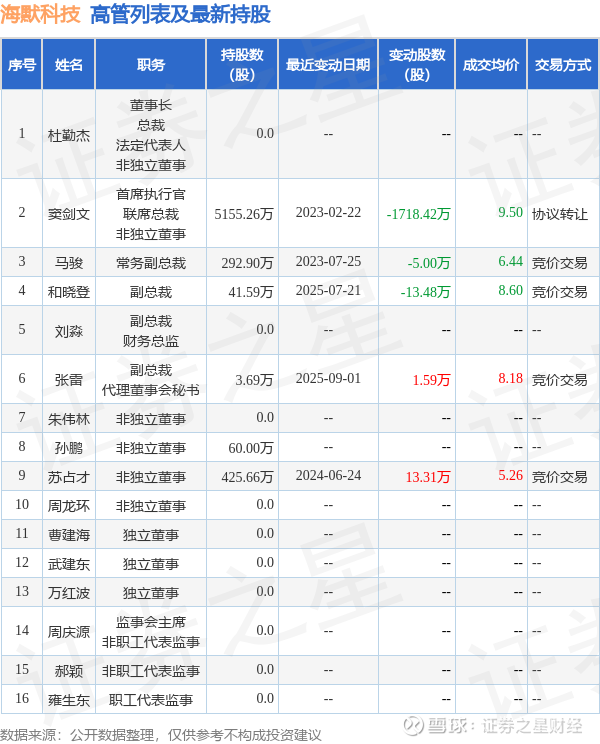Click the change value -5.00万
600x744 pixels.
pos(429,262)
